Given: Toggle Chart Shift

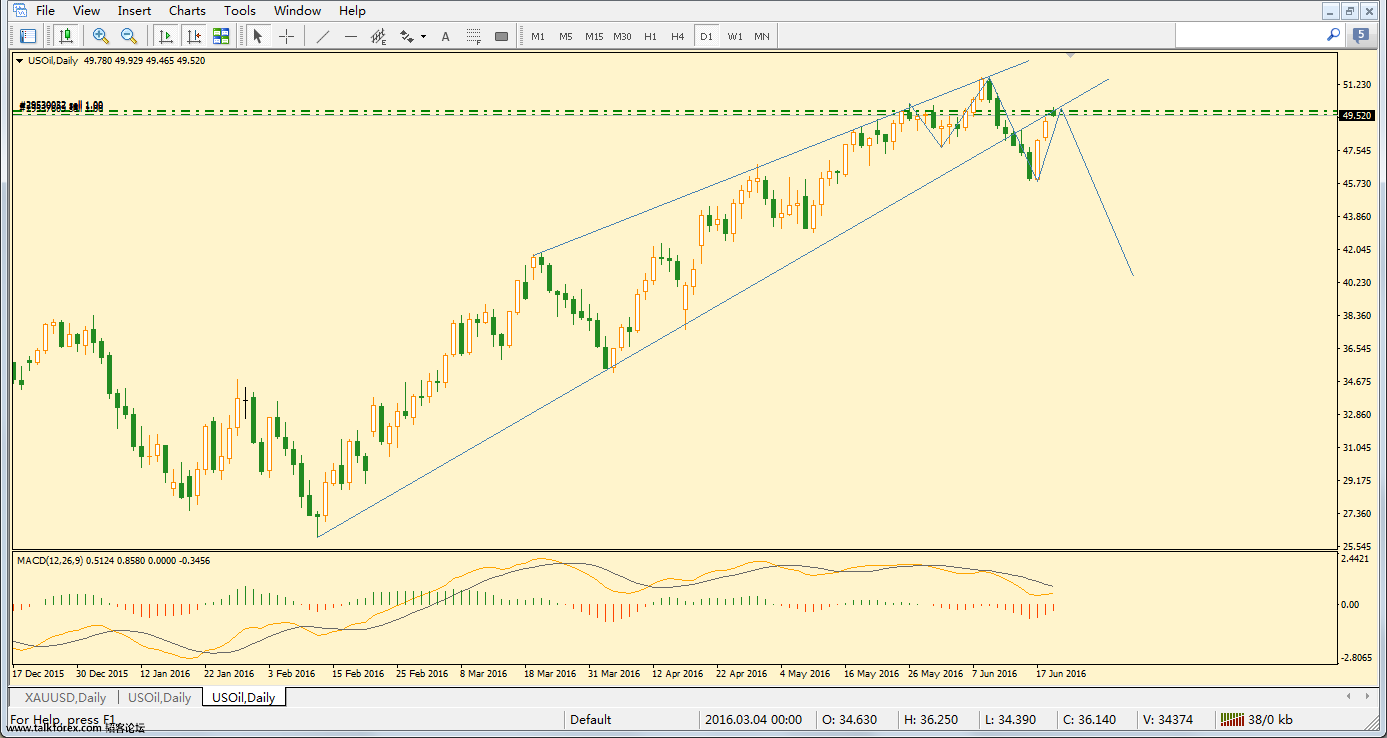Looking at the screenshot, I should (194, 36).
